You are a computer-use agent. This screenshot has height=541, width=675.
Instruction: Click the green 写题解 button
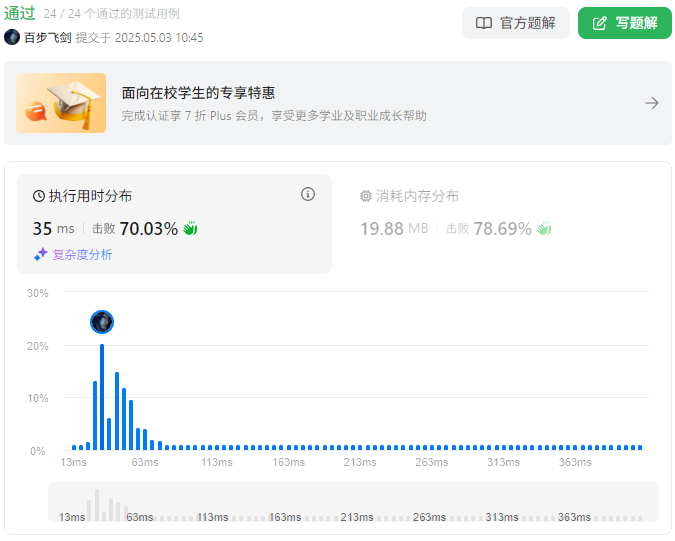pyautogui.click(x=625, y=23)
